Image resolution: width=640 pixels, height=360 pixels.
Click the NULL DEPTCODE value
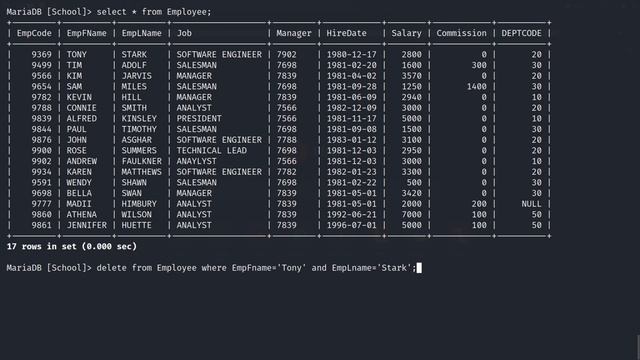point(531,204)
